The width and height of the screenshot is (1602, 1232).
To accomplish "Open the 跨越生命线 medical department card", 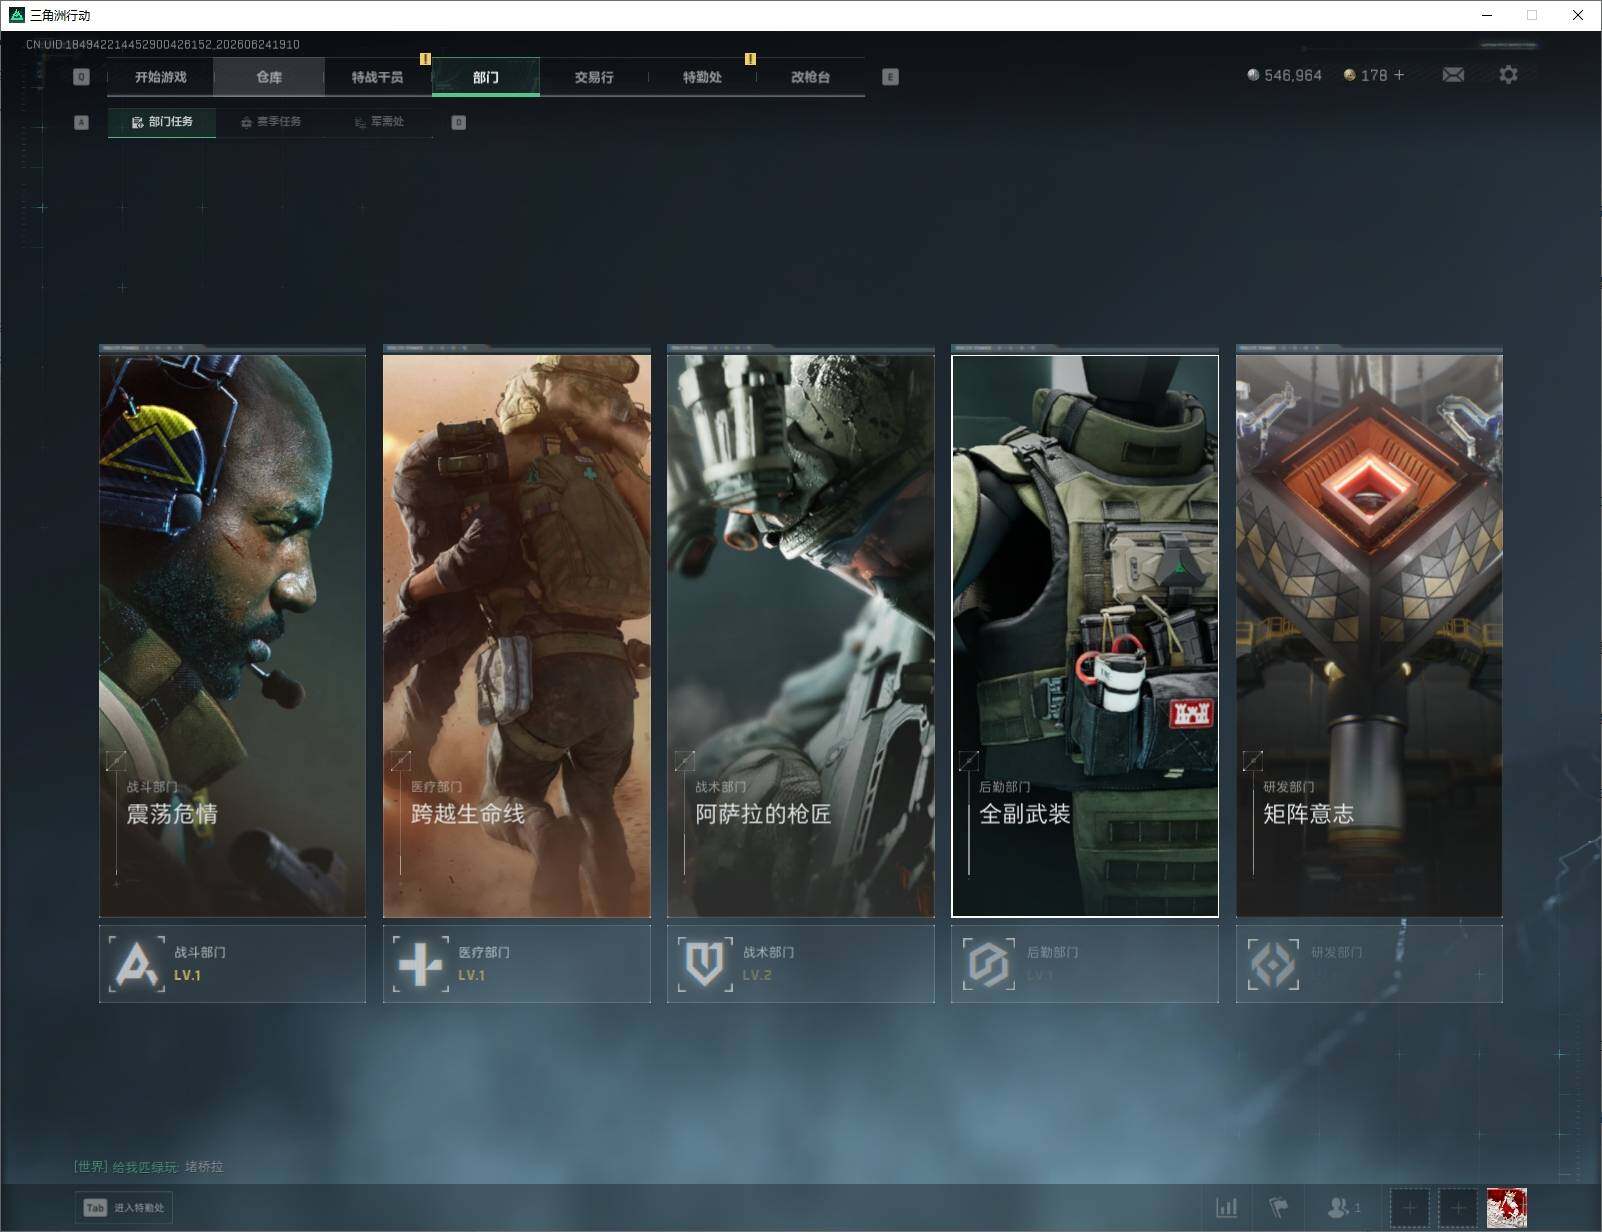I will pos(517,634).
